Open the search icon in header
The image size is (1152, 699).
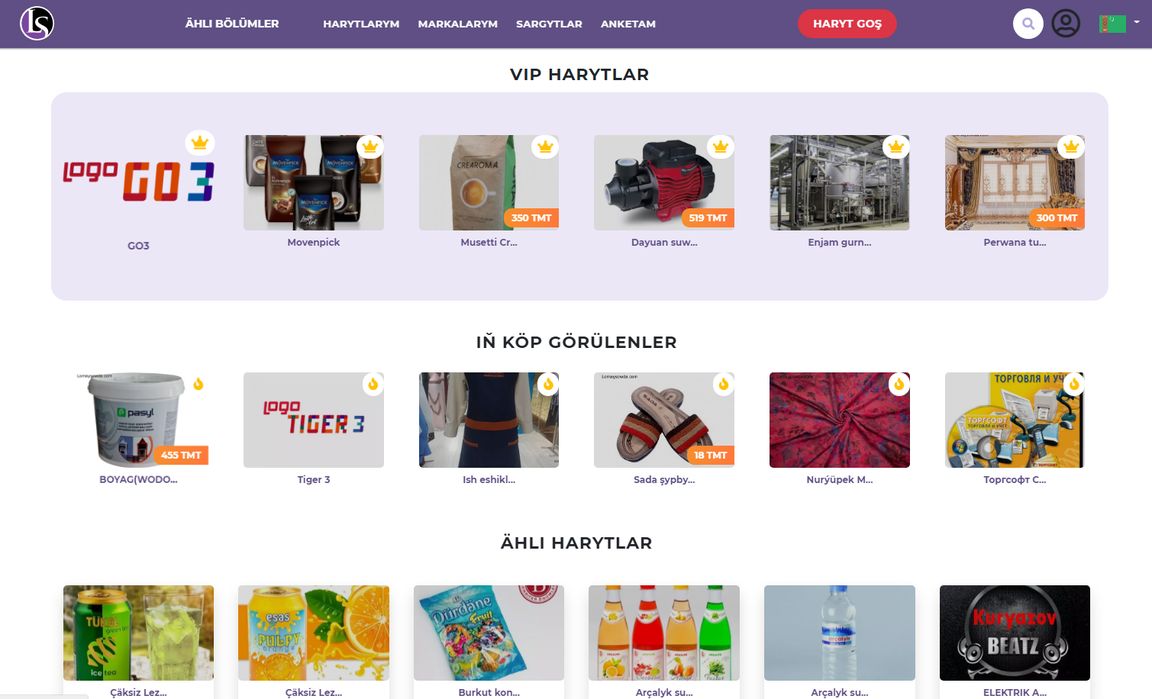[1028, 24]
